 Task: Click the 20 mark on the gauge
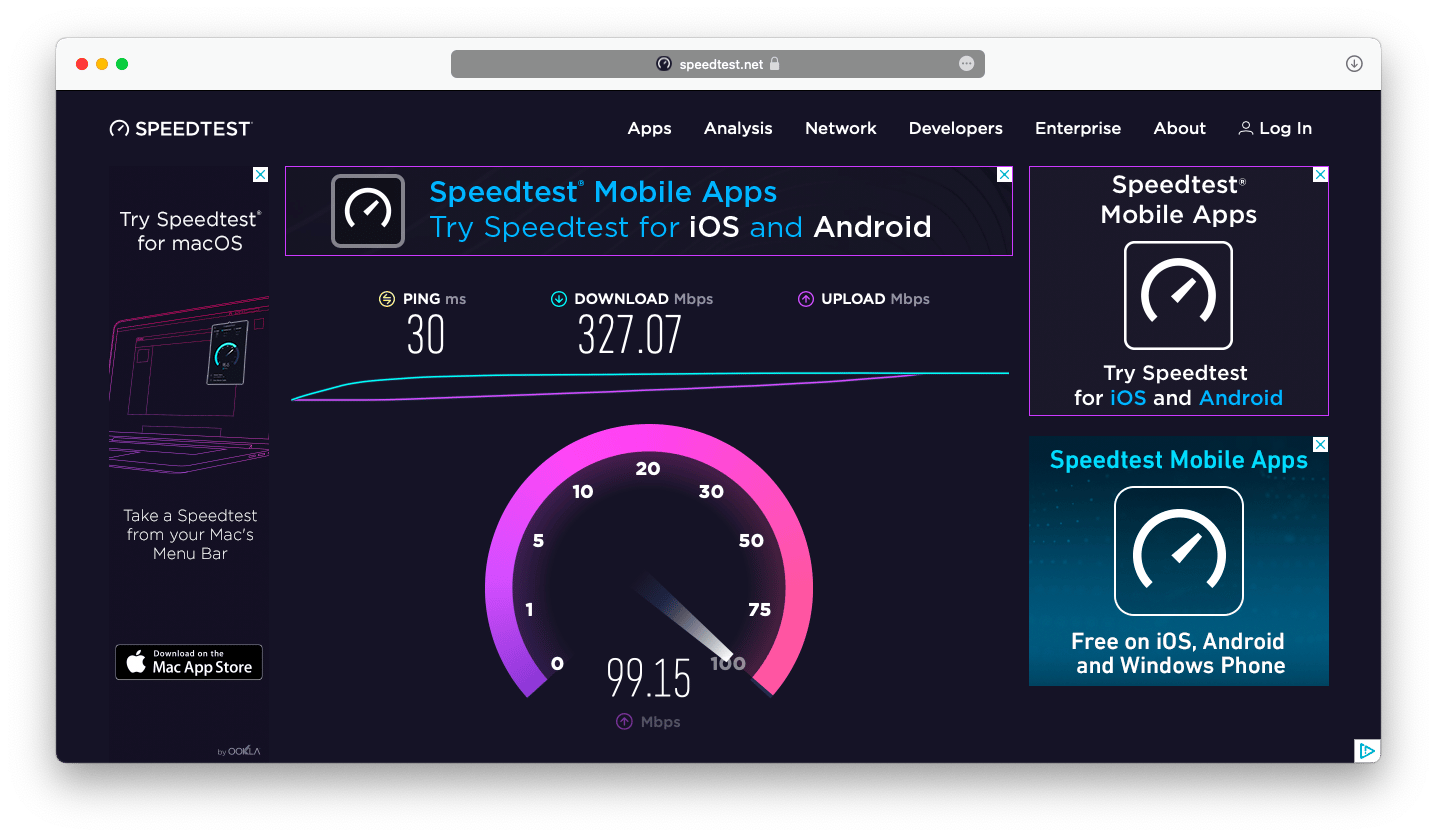click(648, 469)
